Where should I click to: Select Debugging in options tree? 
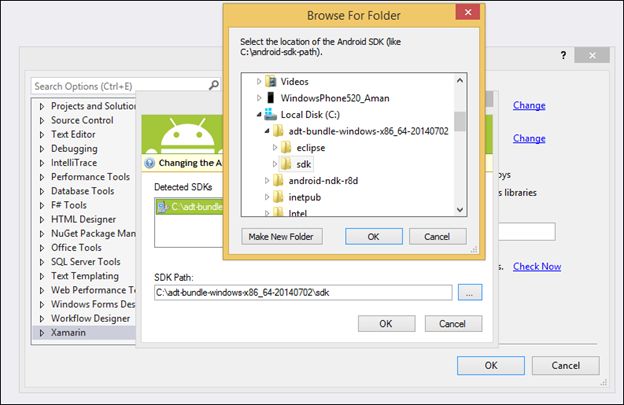pyautogui.click(x=74, y=148)
